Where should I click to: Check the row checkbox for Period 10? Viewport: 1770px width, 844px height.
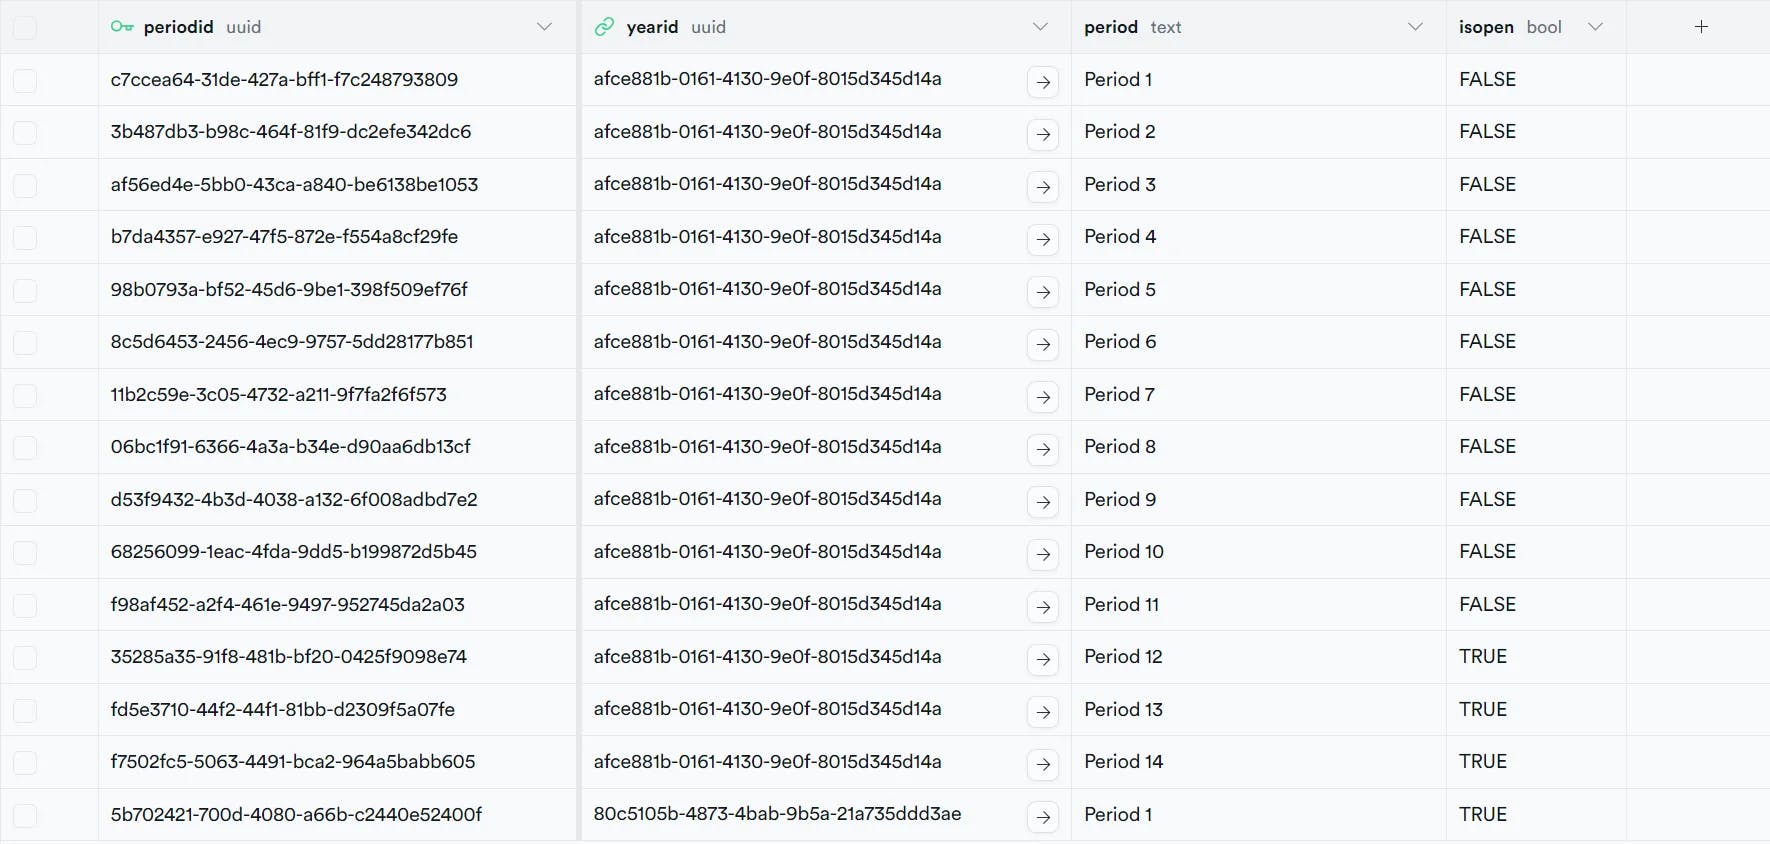[x=25, y=553]
